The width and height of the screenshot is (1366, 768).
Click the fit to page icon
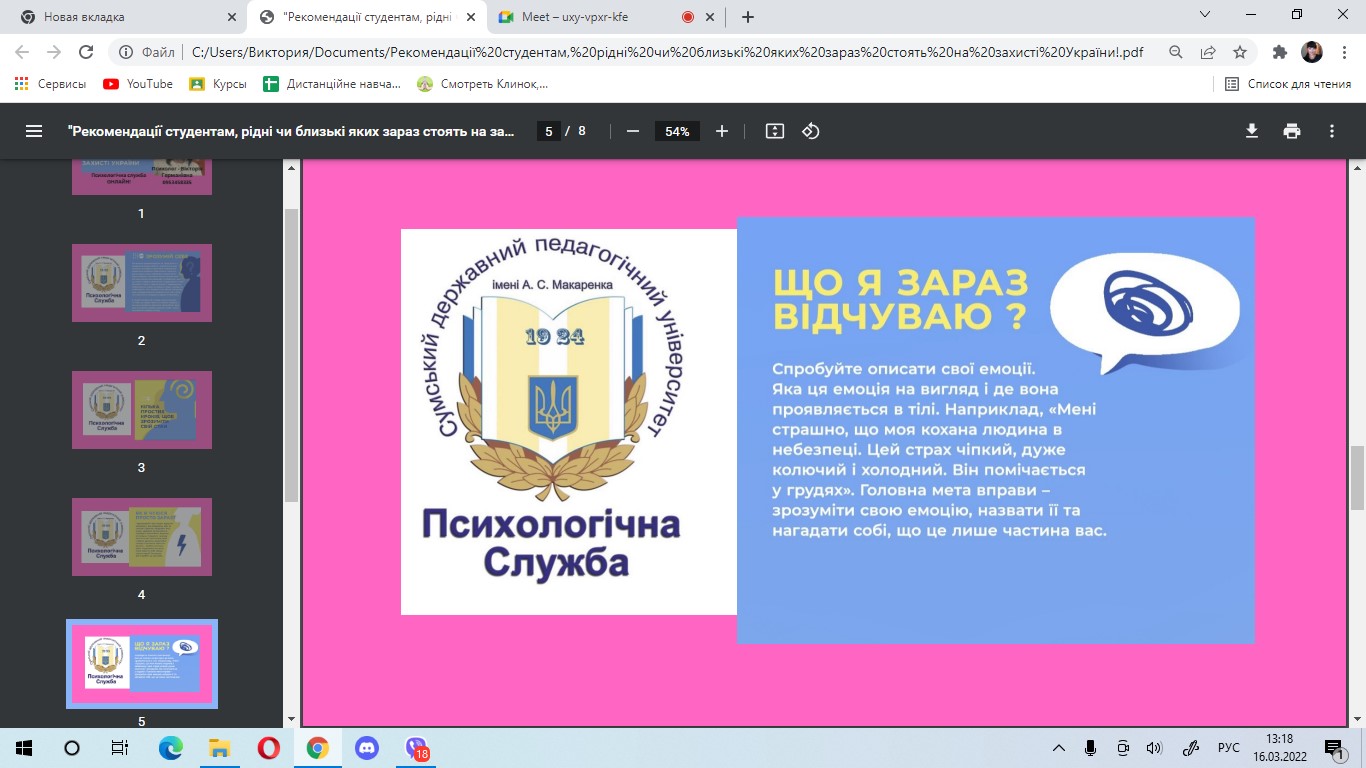(774, 131)
